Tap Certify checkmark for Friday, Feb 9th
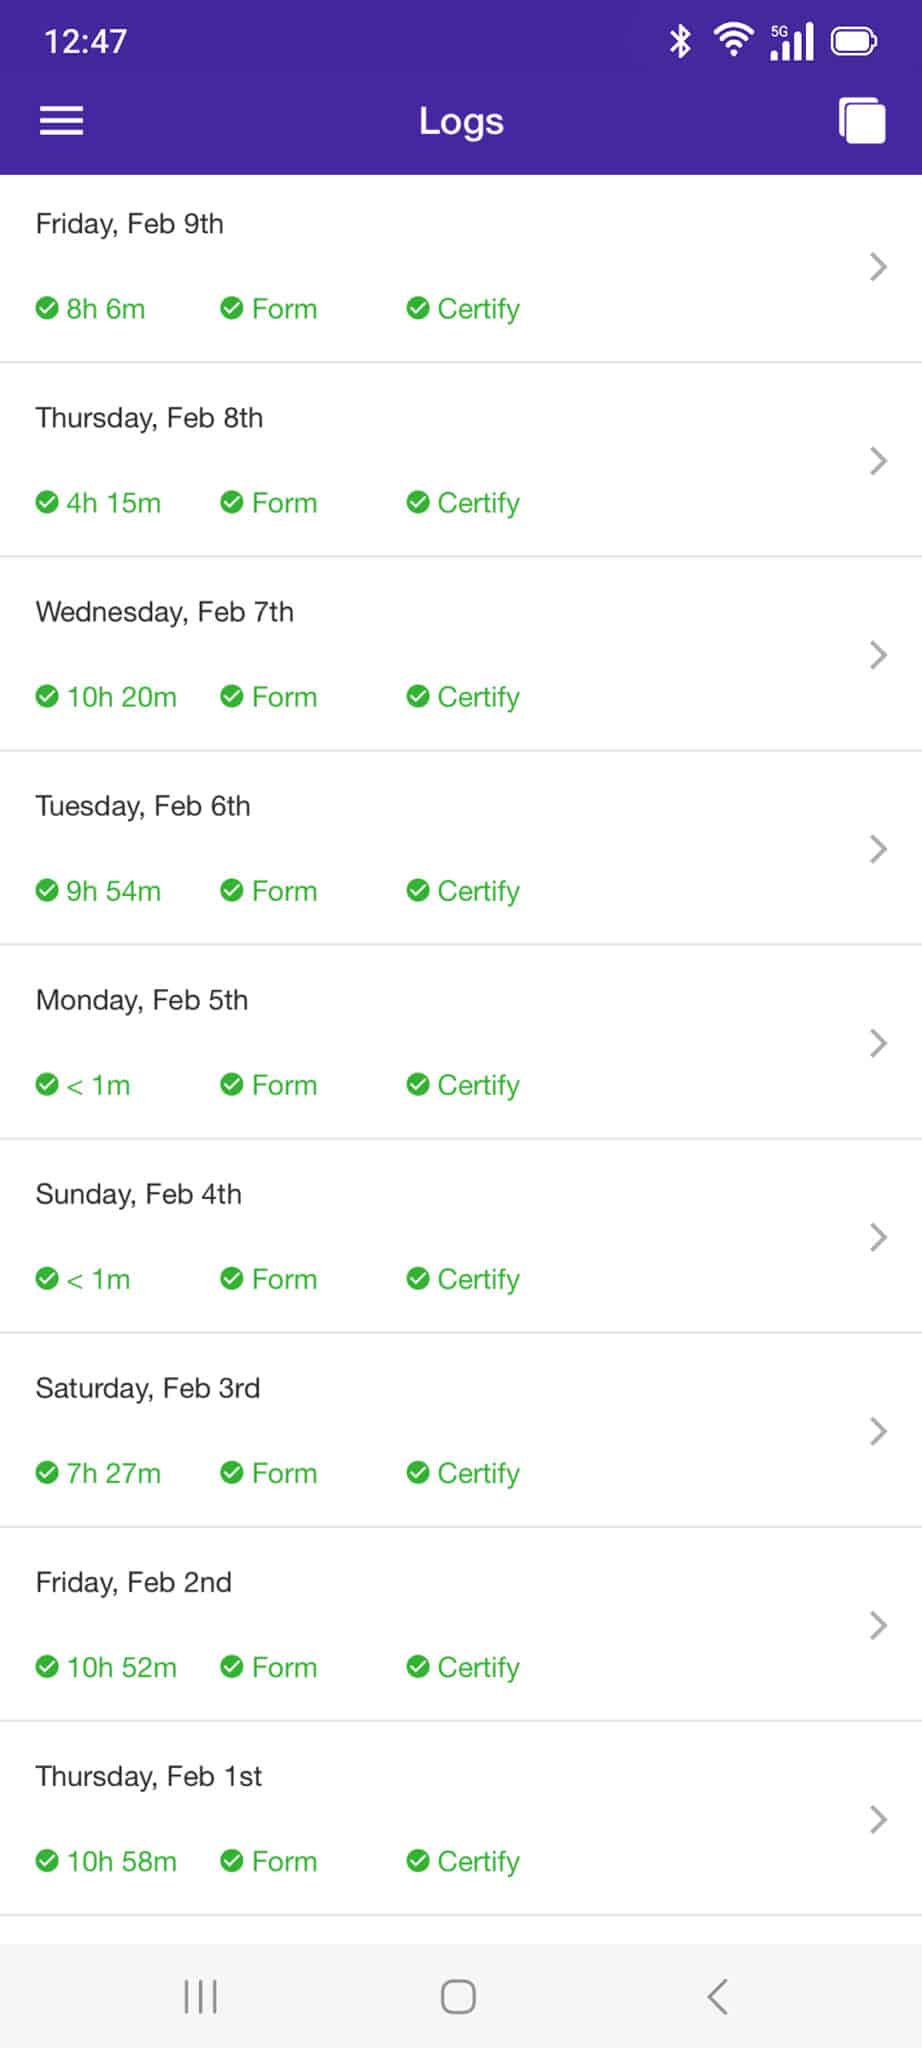 click(x=418, y=308)
